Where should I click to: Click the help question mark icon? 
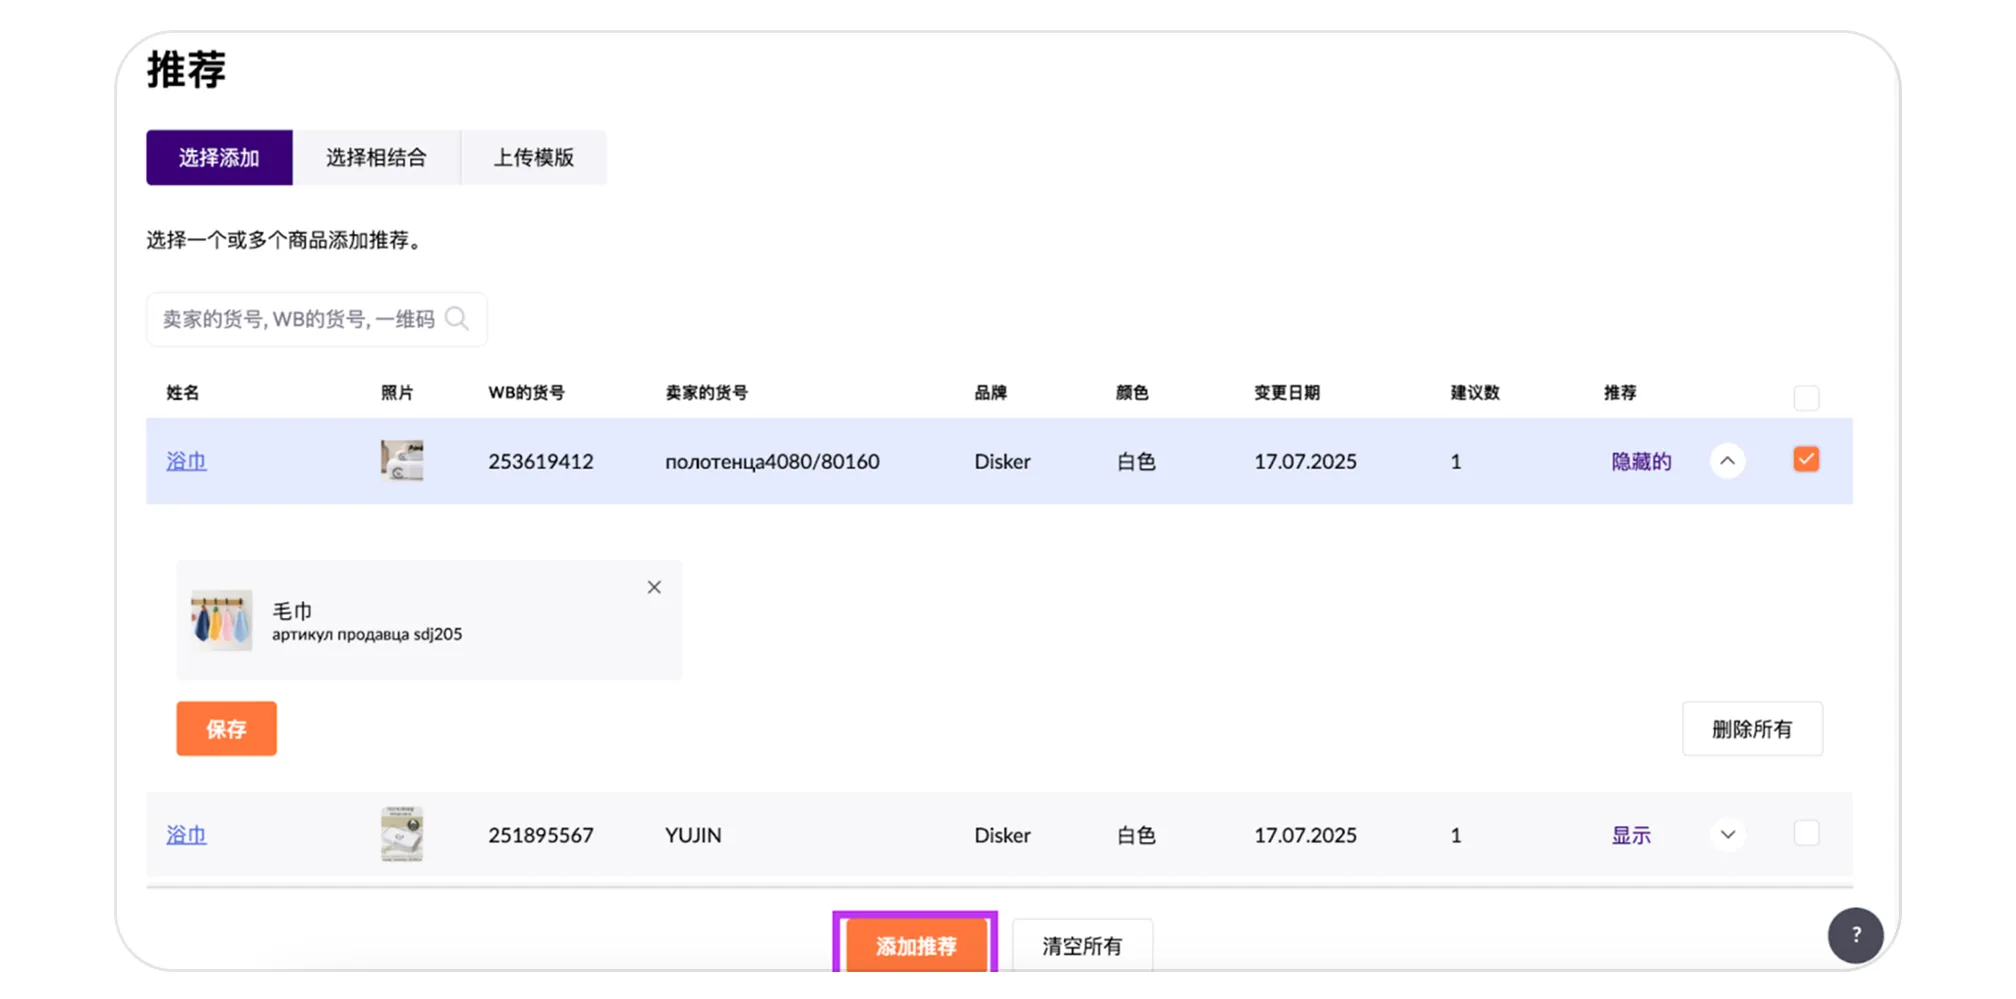(1856, 935)
